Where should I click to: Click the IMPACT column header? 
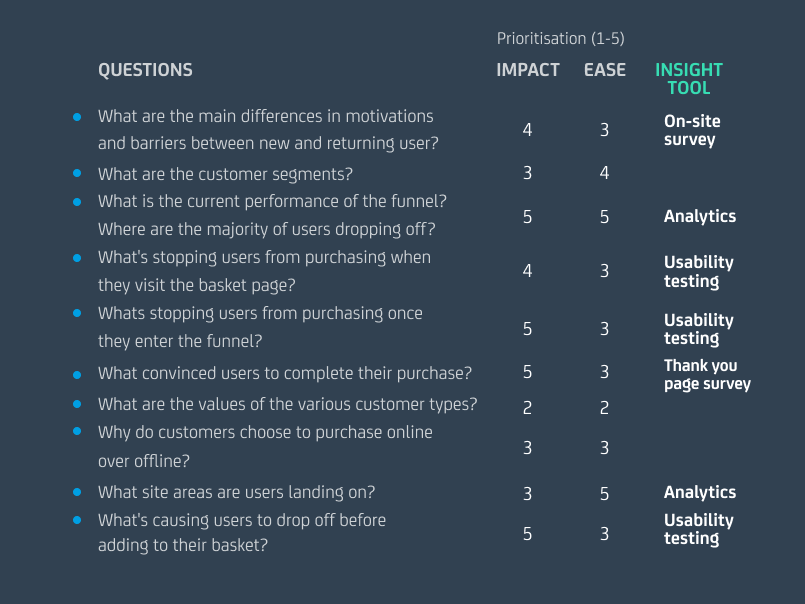527,70
